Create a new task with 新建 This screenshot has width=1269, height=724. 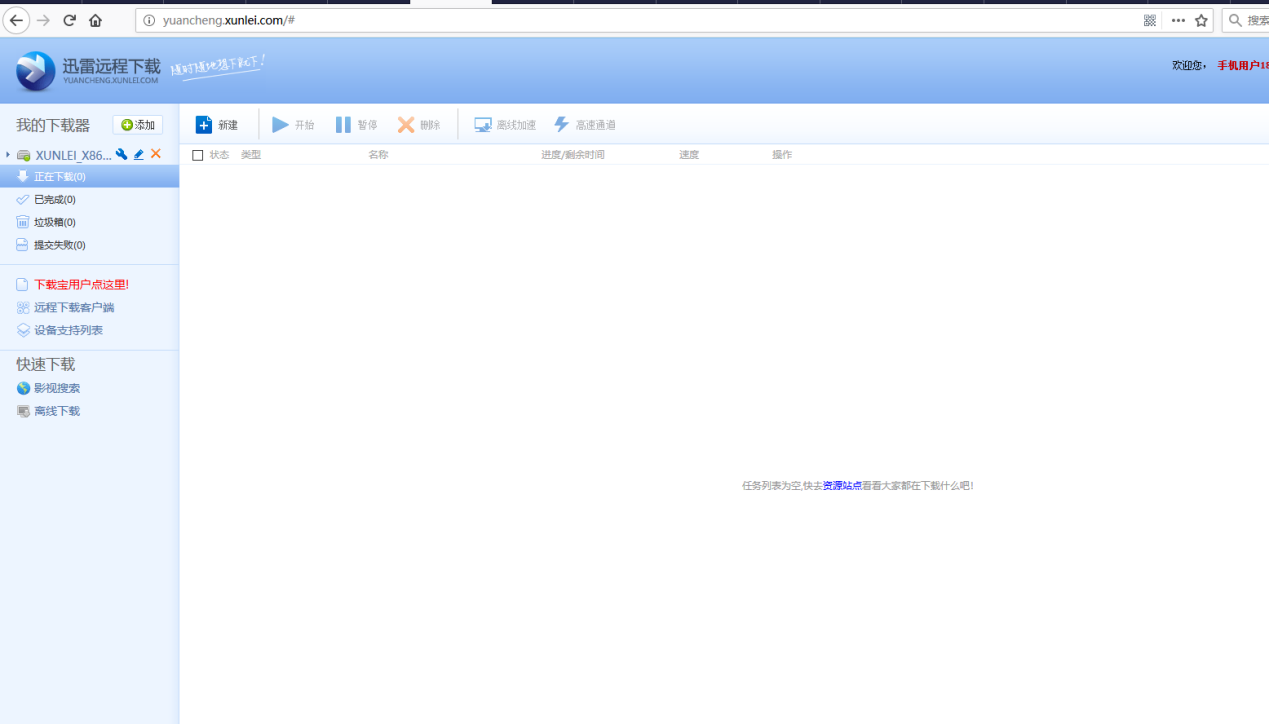pyautogui.click(x=217, y=125)
